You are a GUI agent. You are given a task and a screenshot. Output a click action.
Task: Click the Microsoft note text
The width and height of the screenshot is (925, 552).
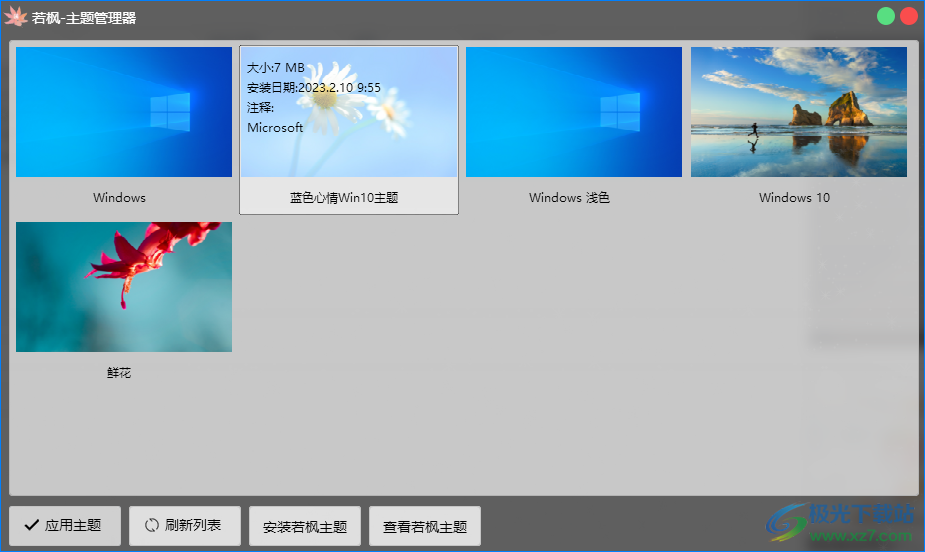275,127
